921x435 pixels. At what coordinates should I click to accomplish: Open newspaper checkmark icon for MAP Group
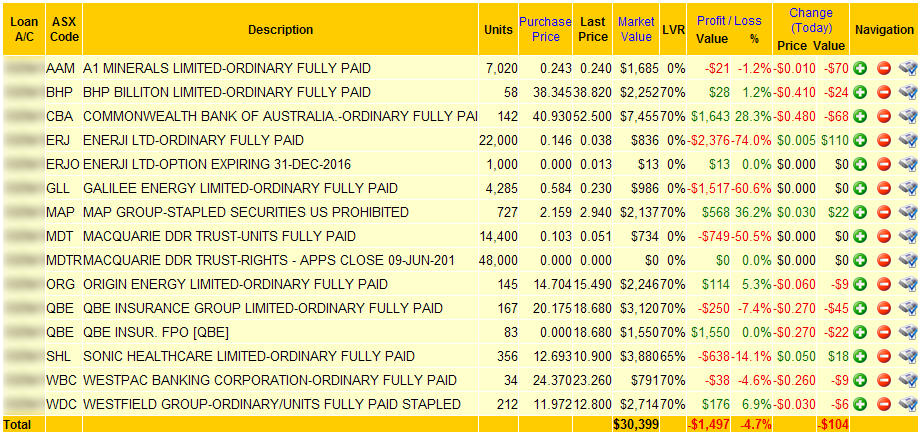907,212
